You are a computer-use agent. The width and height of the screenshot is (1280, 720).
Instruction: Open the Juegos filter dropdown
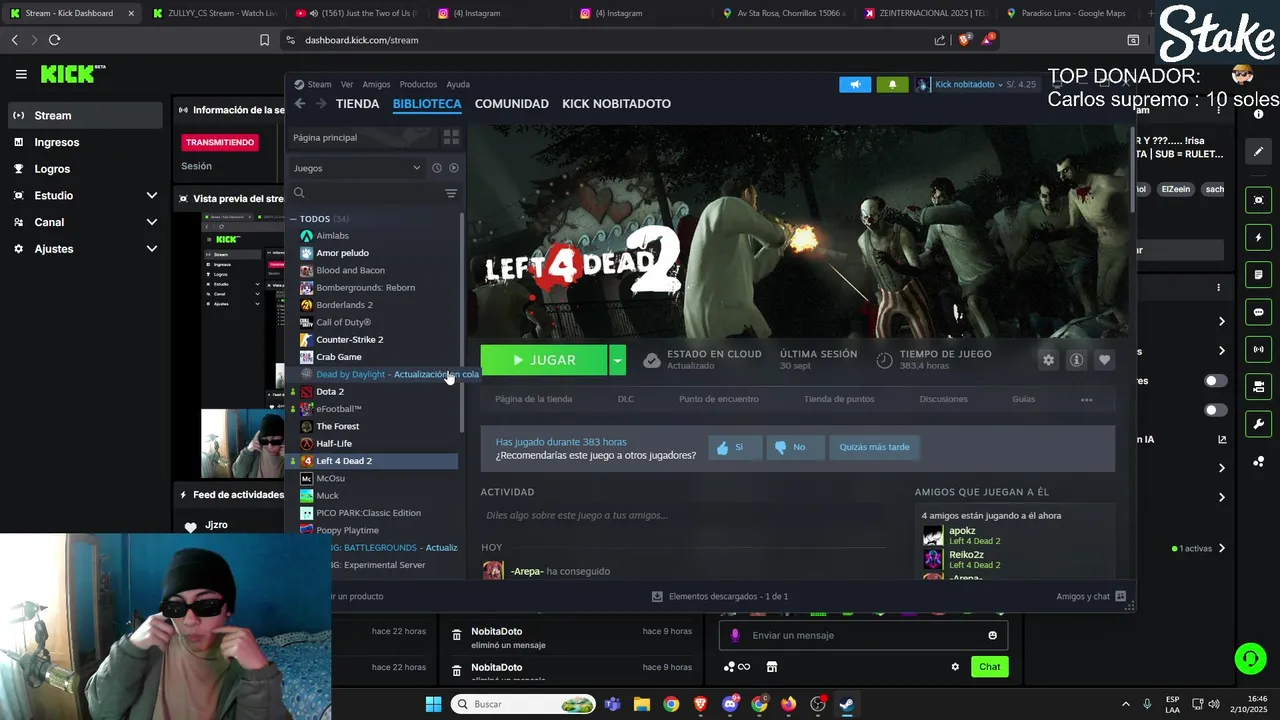[357, 168]
